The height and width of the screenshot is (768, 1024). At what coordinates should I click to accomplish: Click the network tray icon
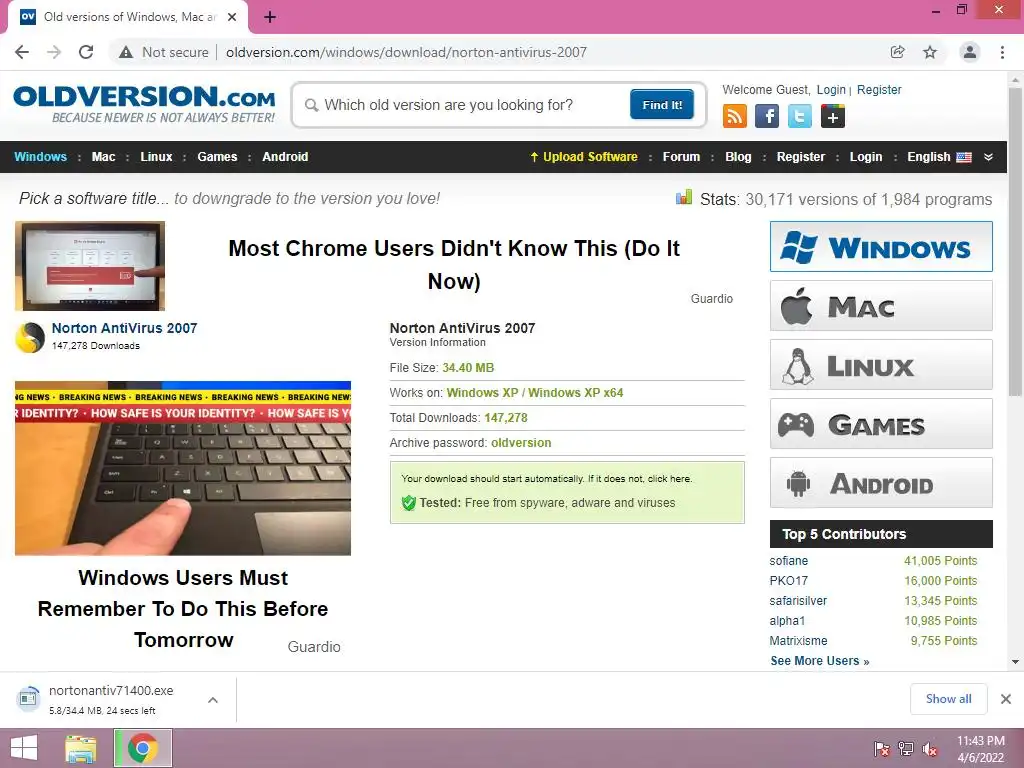click(x=906, y=749)
